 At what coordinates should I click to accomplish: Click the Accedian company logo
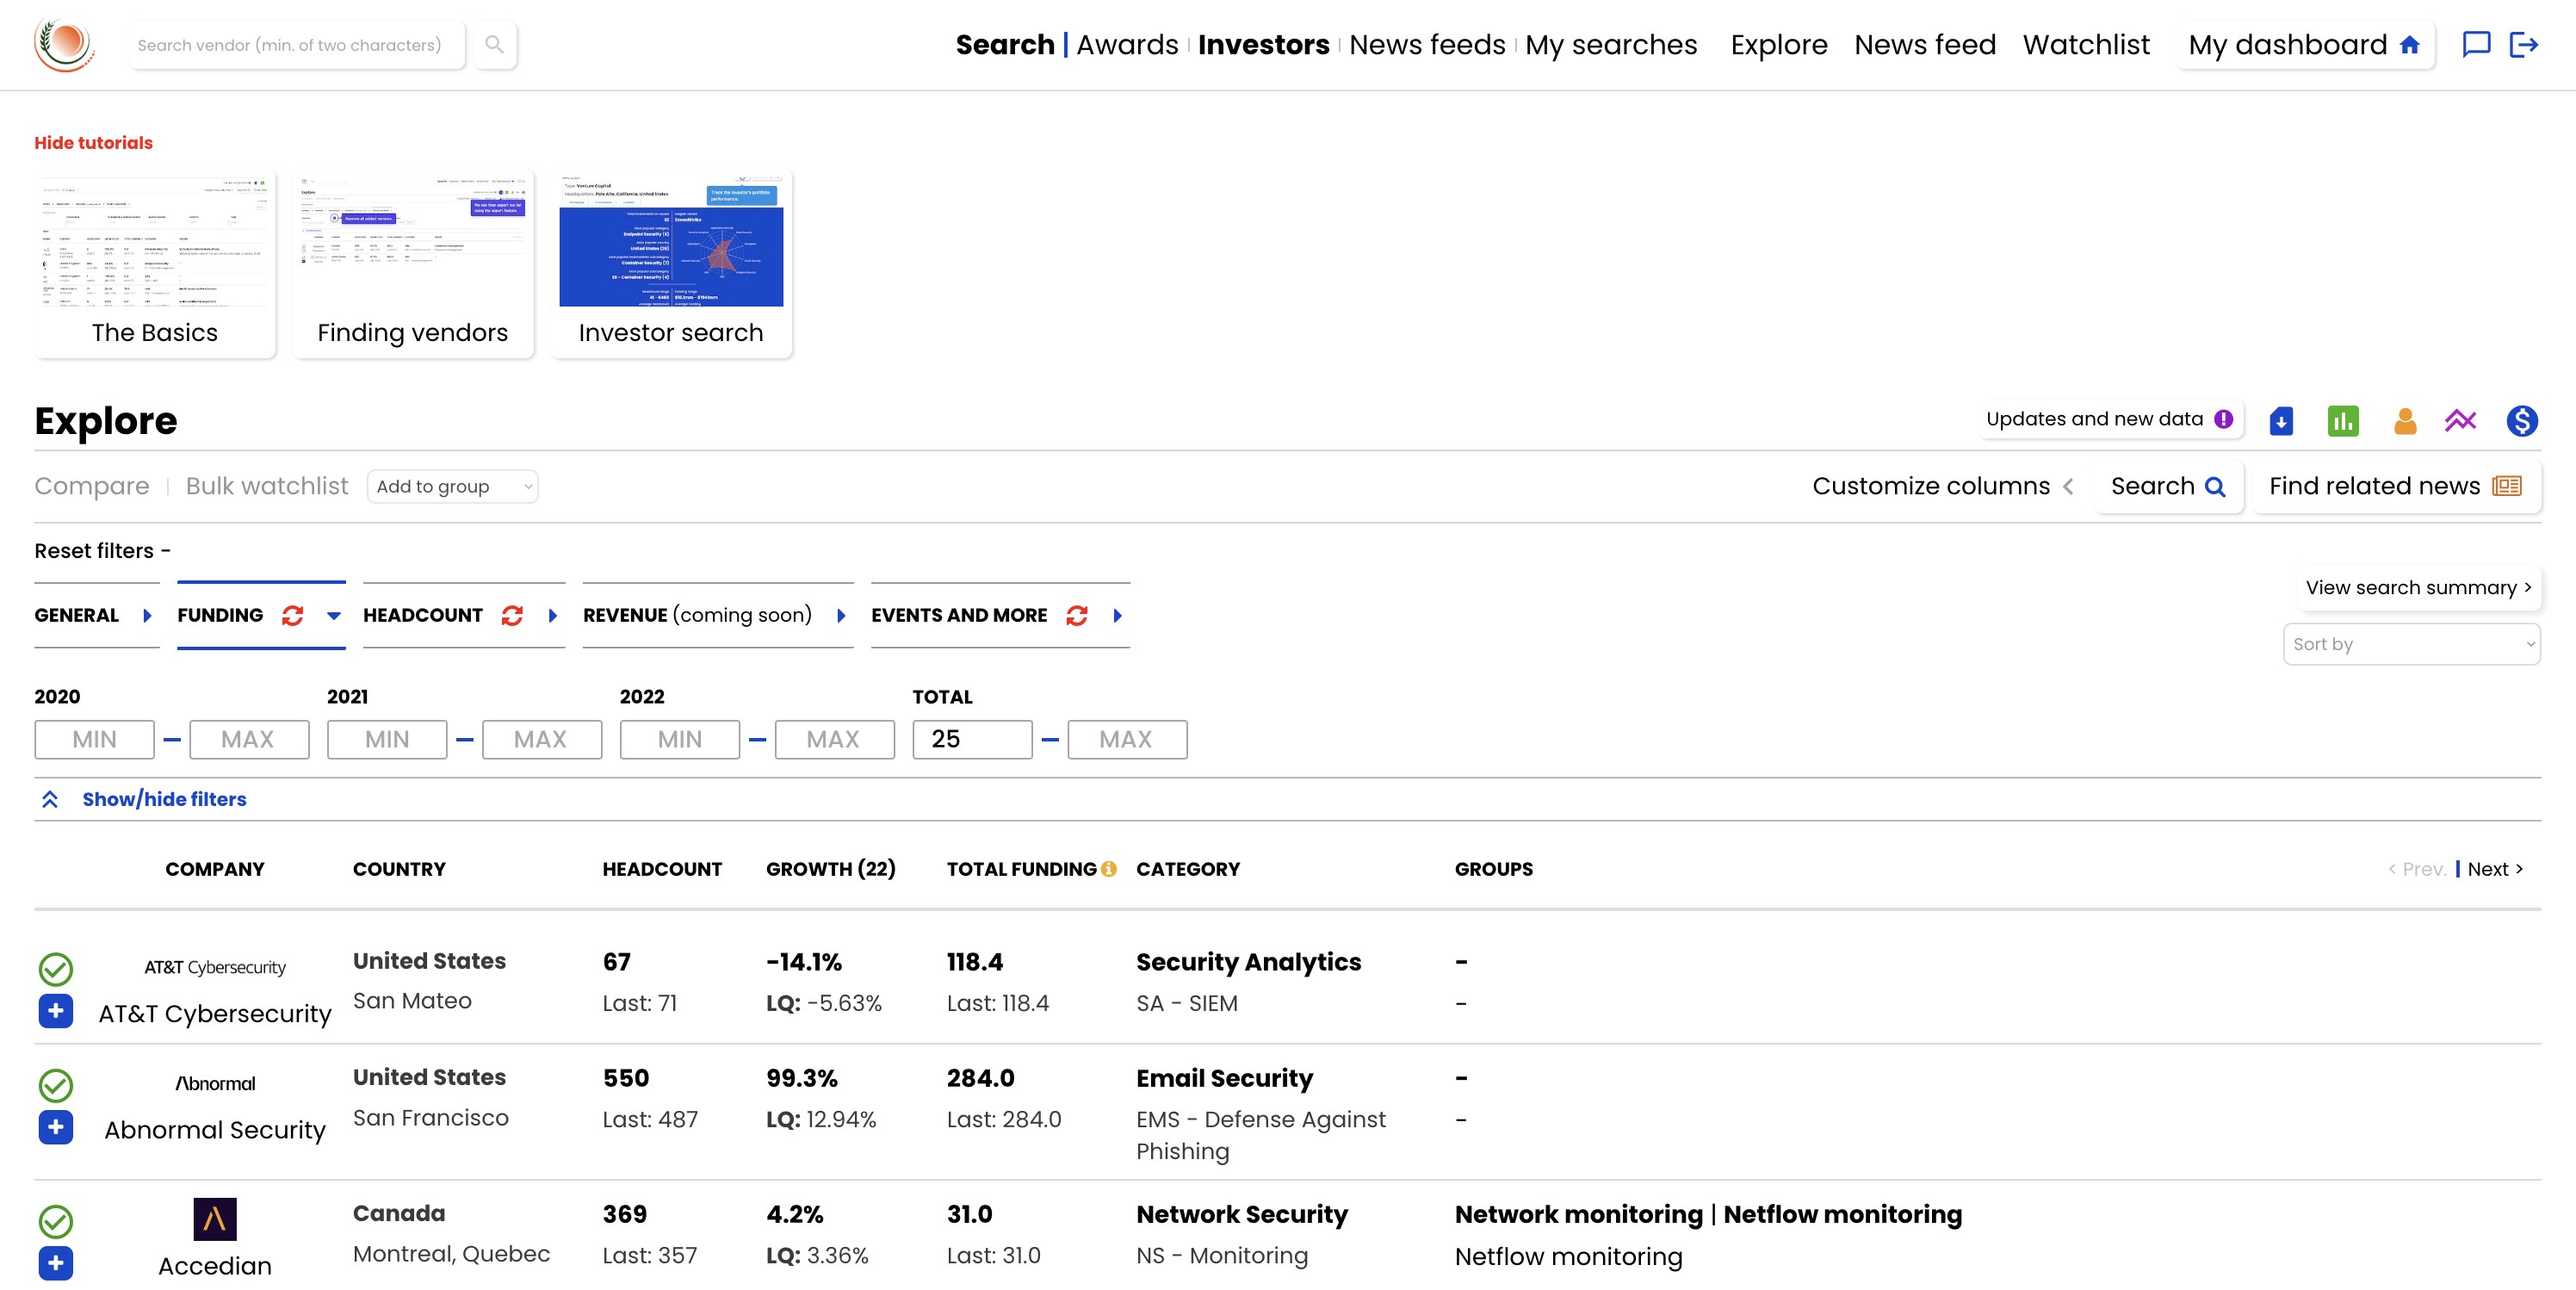click(215, 1218)
